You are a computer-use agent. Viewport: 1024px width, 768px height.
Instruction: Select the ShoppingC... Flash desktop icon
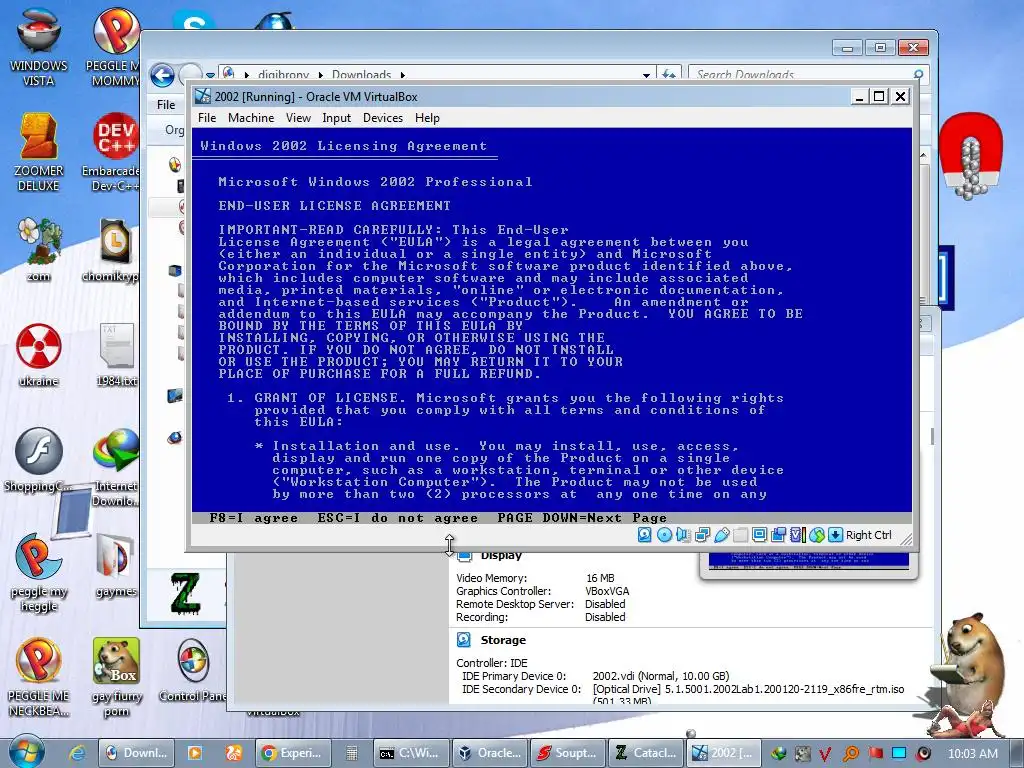click(39, 460)
